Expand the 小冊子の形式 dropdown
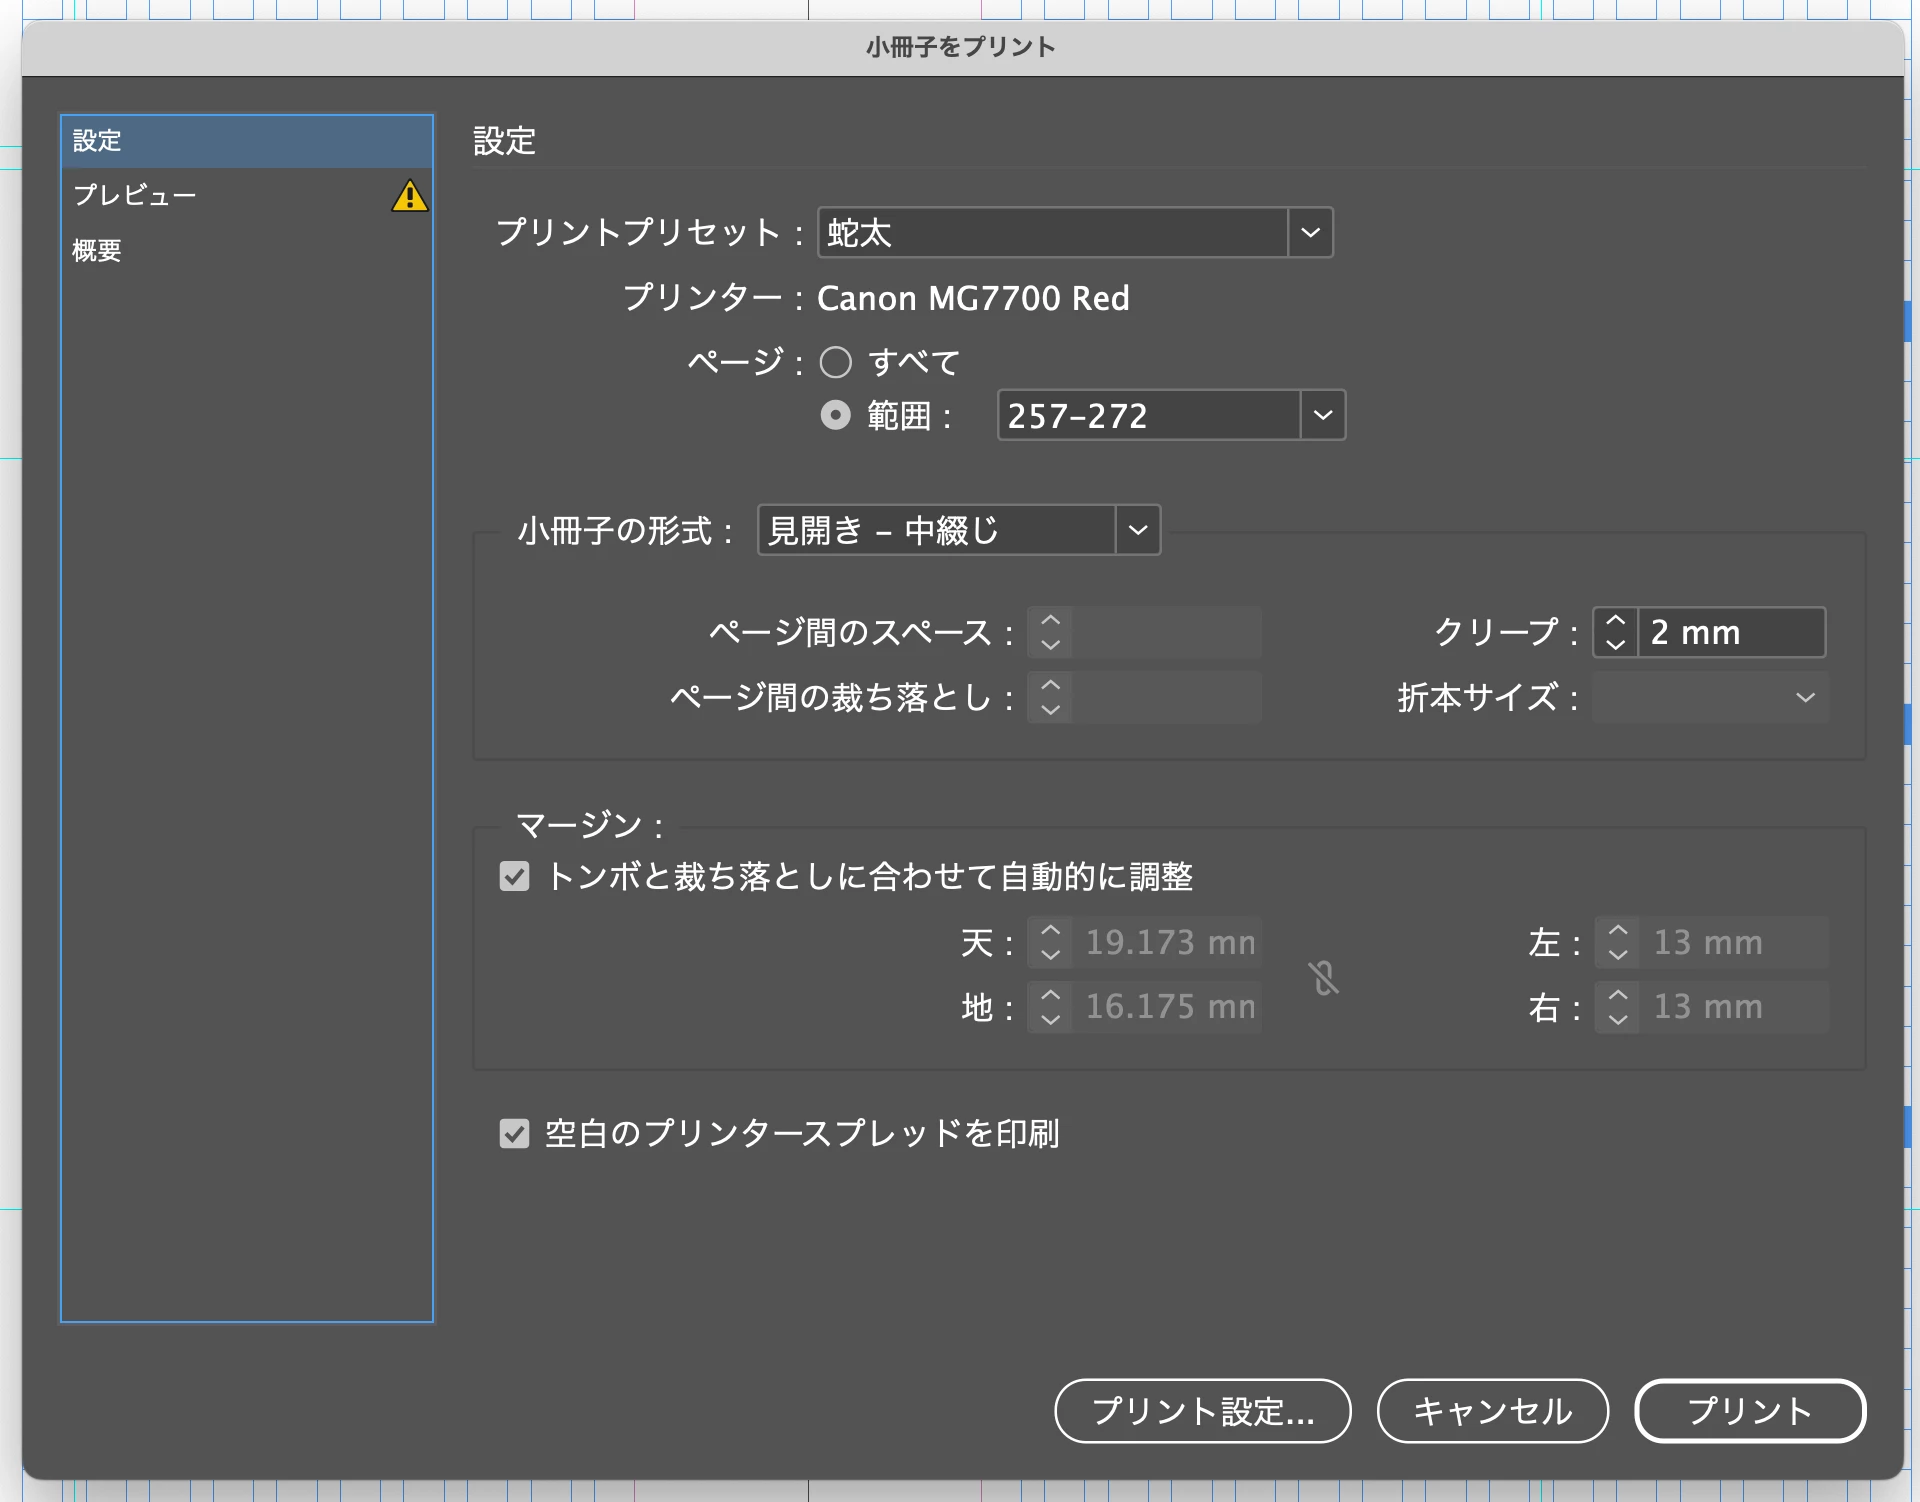 (x=1138, y=530)
